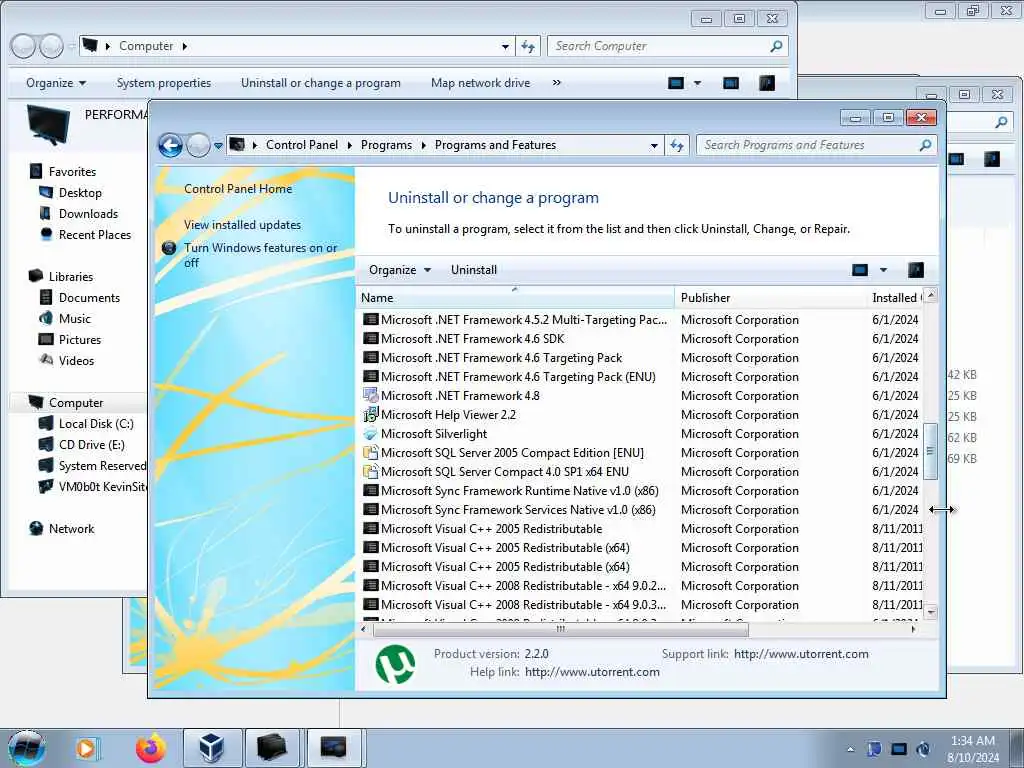Viewport: 1024px width, 768px height.
Task: Click the Uninstall button
Action: point(473,270)
